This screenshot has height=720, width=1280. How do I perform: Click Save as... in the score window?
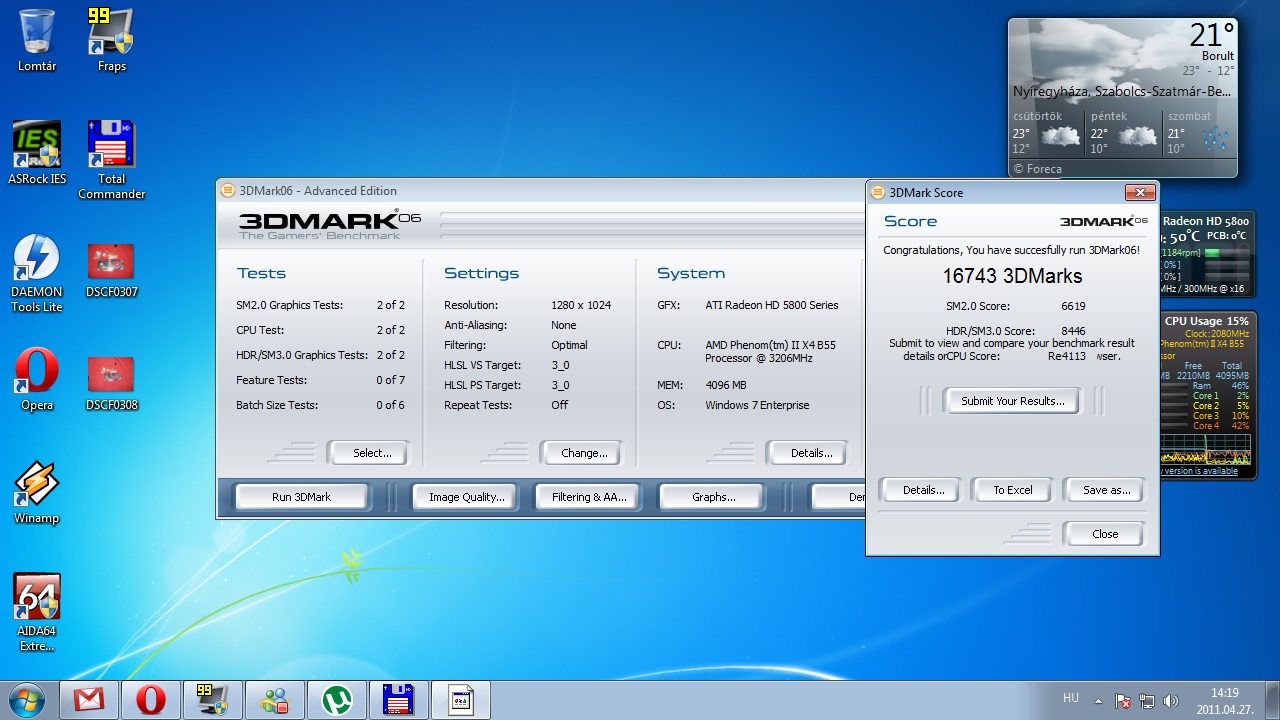1106,490
